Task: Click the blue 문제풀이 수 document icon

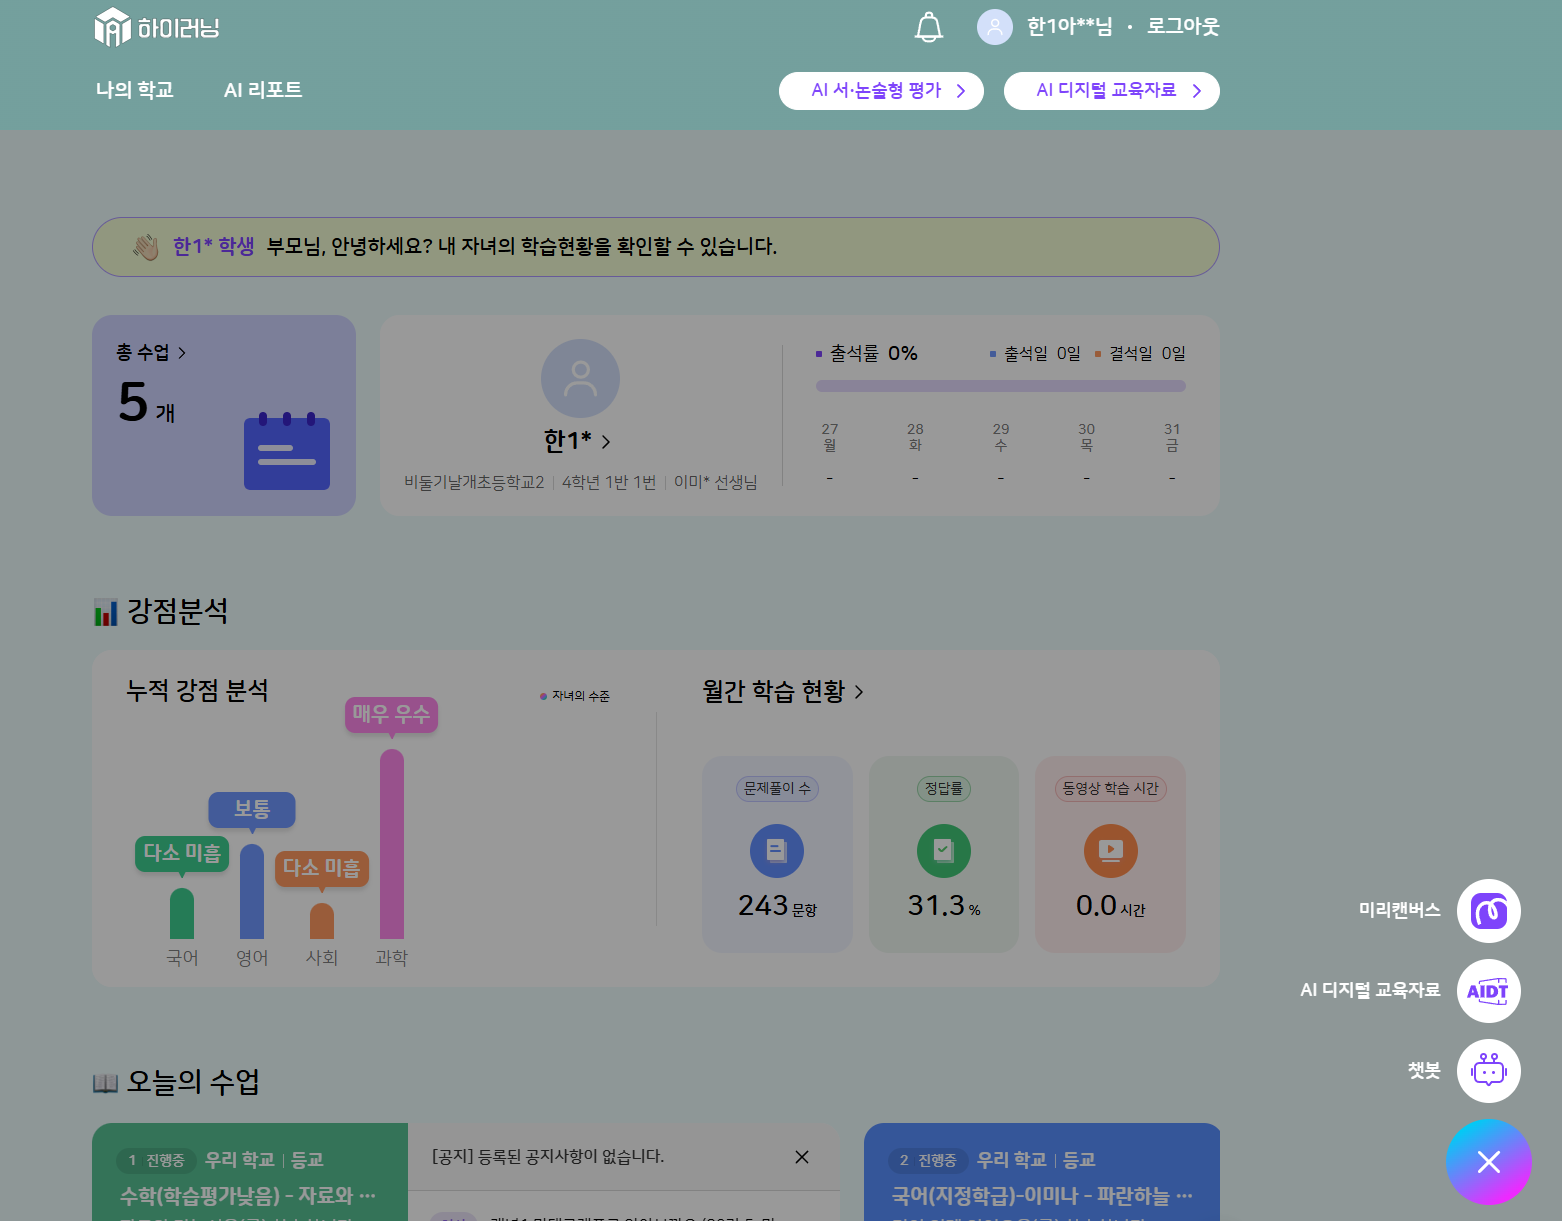Action: [777, 851]
